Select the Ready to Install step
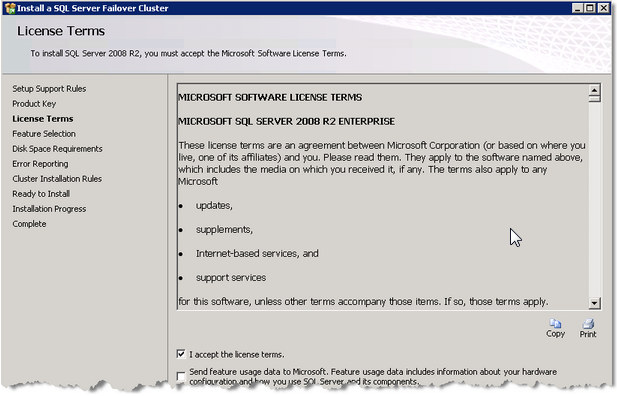 click(41, 194)
